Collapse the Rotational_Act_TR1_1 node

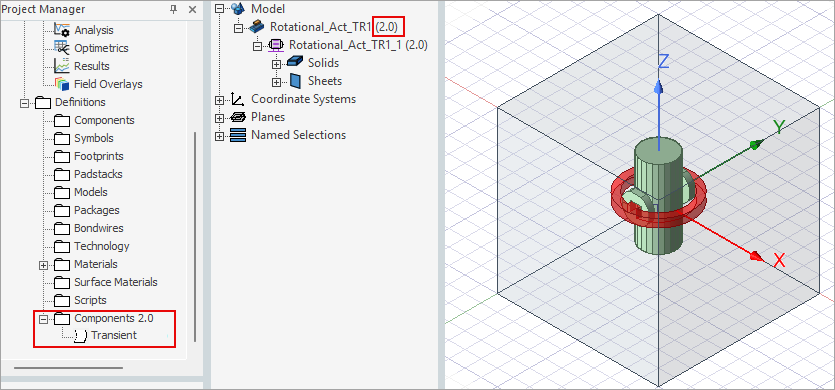pyautogui.click(x=258, y=45)
